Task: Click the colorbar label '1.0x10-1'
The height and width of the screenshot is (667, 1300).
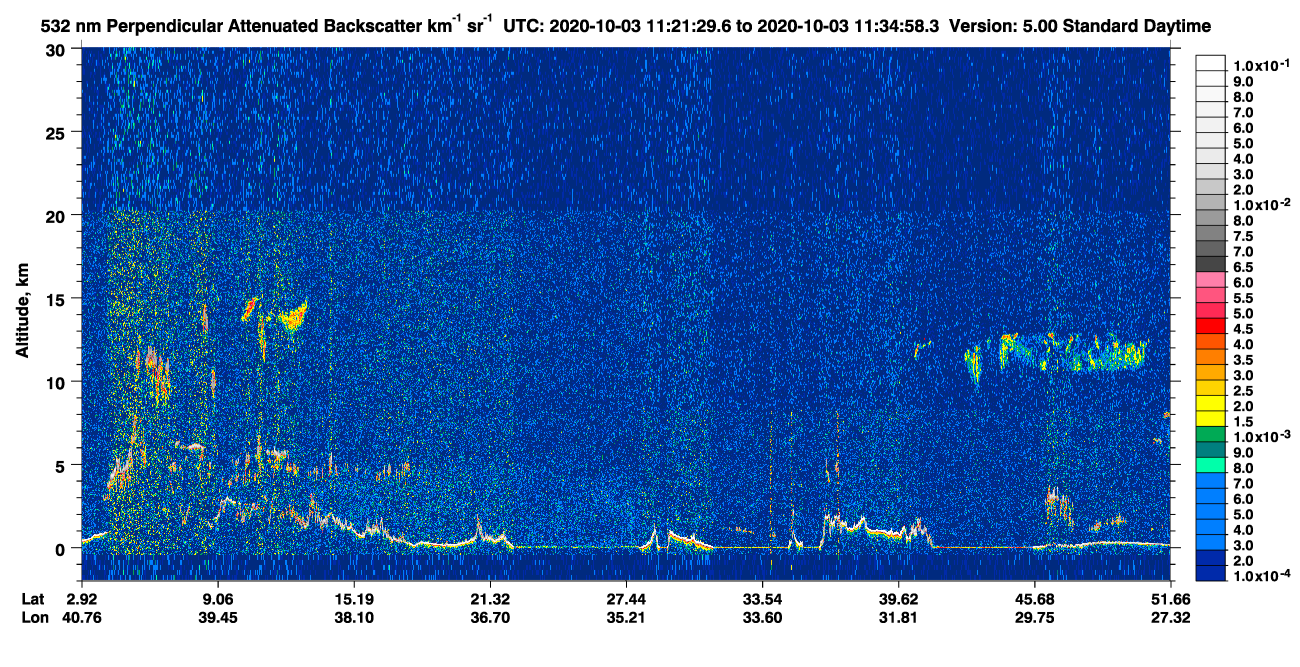Action: (1261, 65)
